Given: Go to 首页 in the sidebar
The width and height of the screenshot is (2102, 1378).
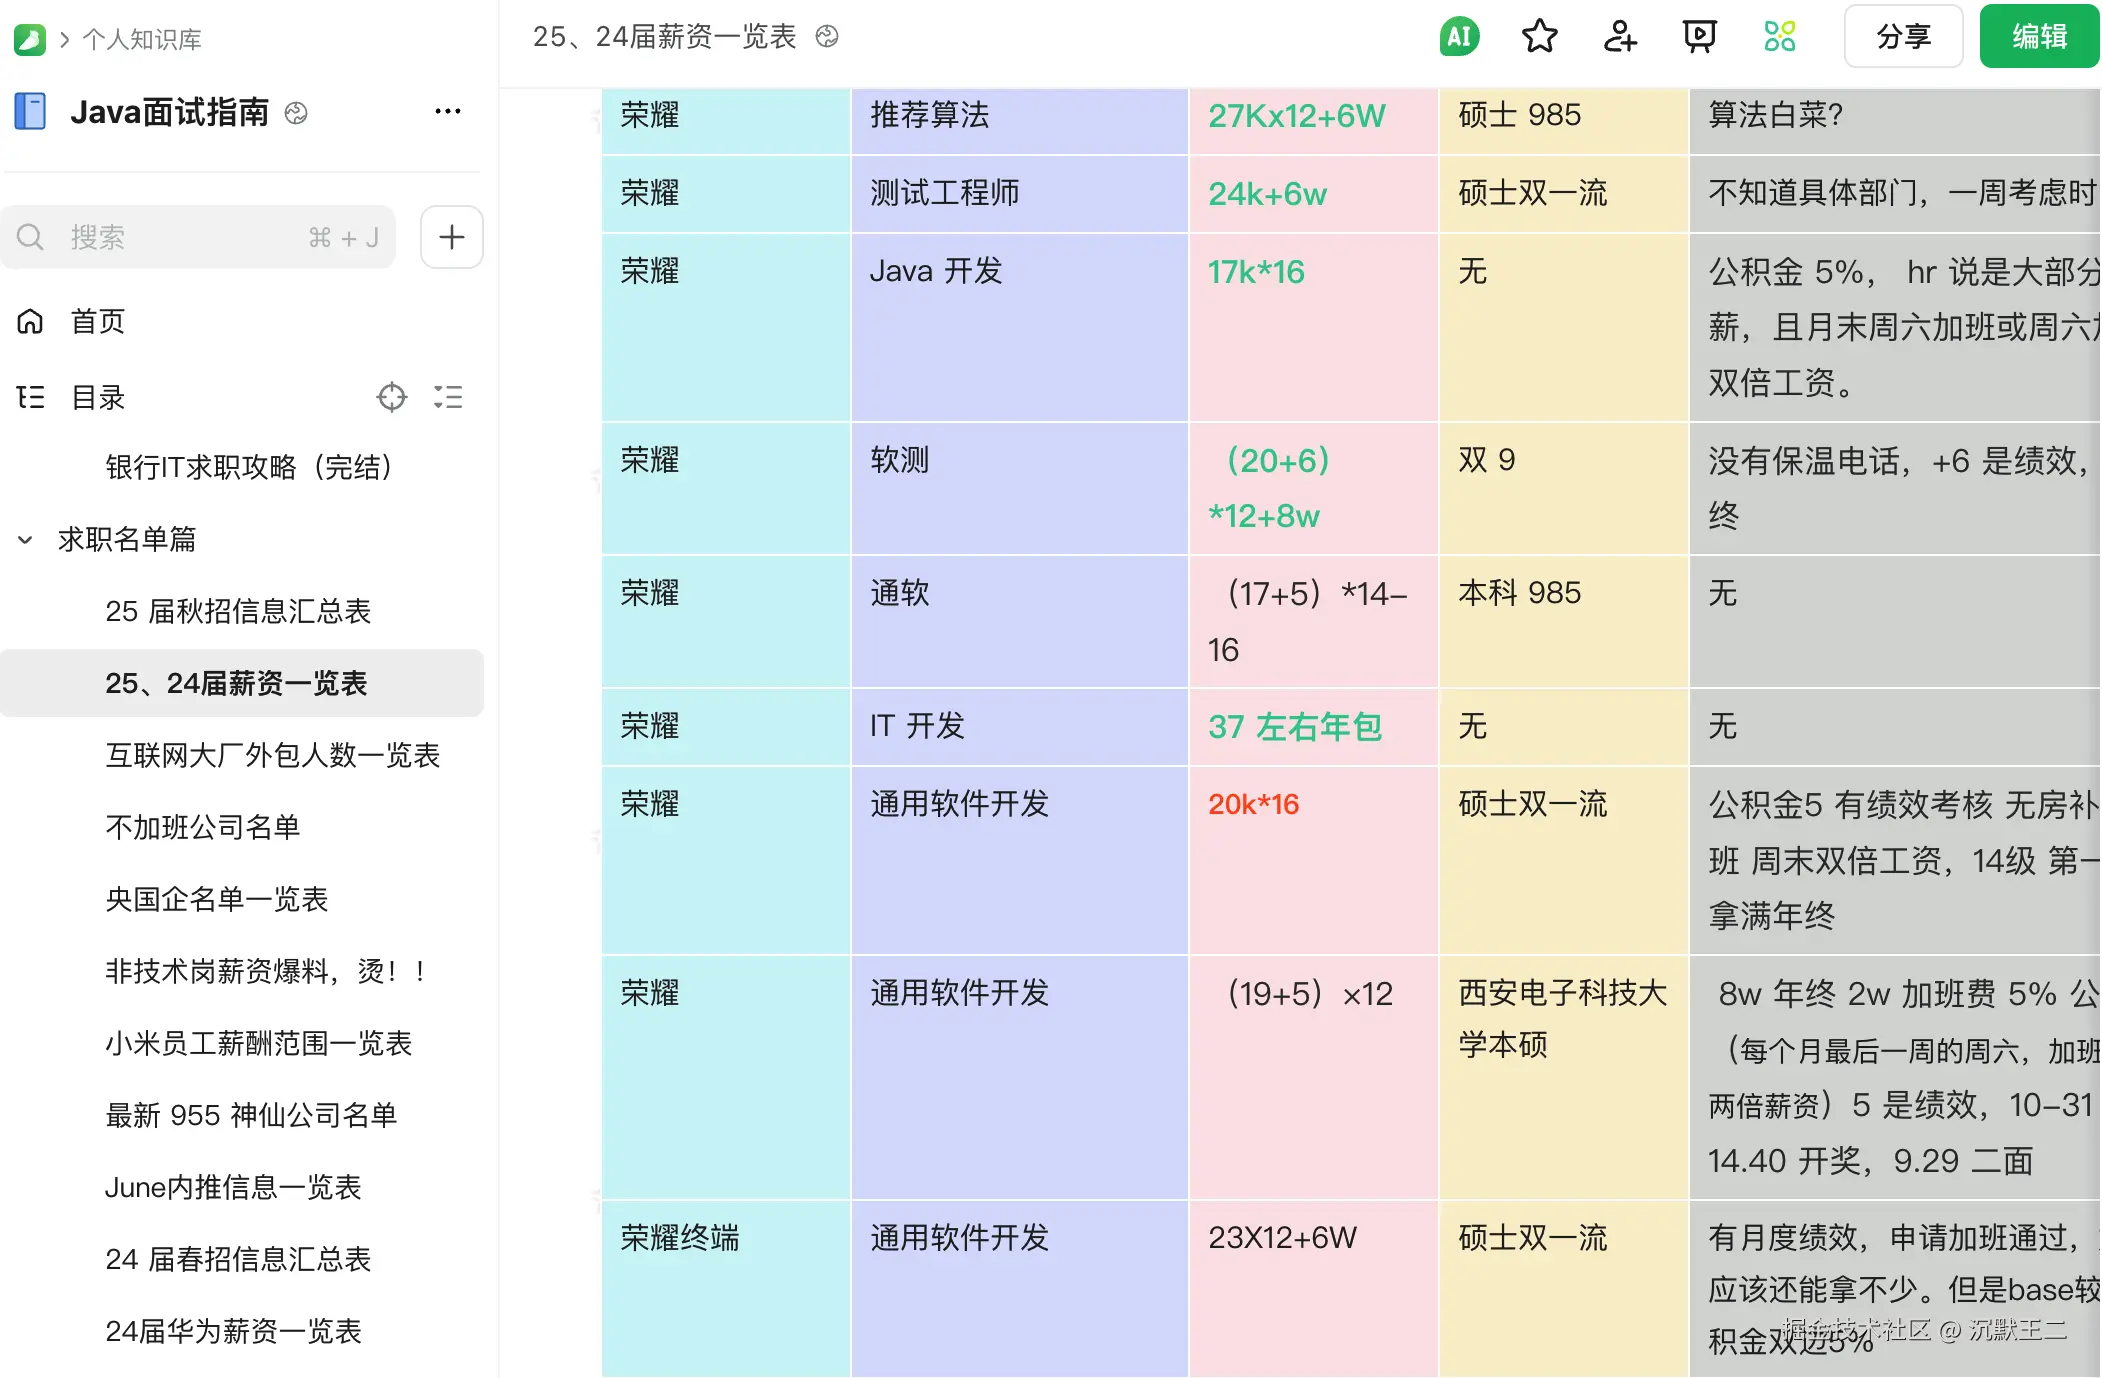Looking at the screenshot, I should coord(96,321).
